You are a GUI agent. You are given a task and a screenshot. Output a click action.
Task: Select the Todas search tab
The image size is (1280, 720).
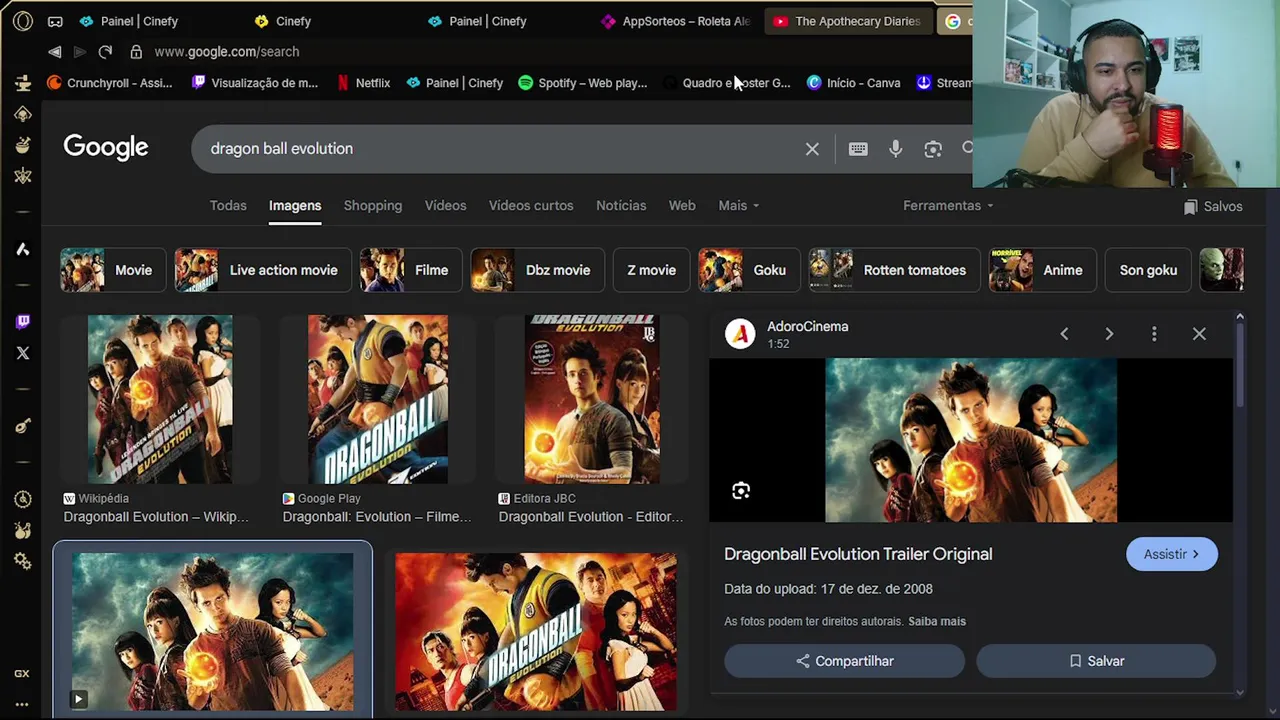pos(228,205)
